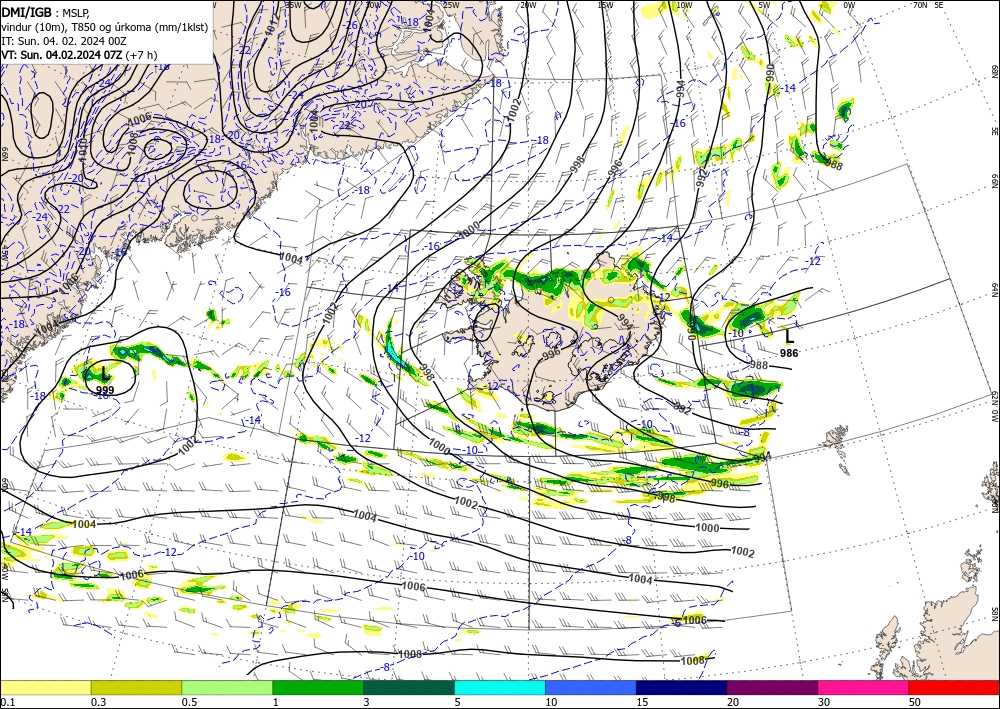Click the low pressure L marker above 986
This screenshot has width=1000, height=709.
click(789, 336)
